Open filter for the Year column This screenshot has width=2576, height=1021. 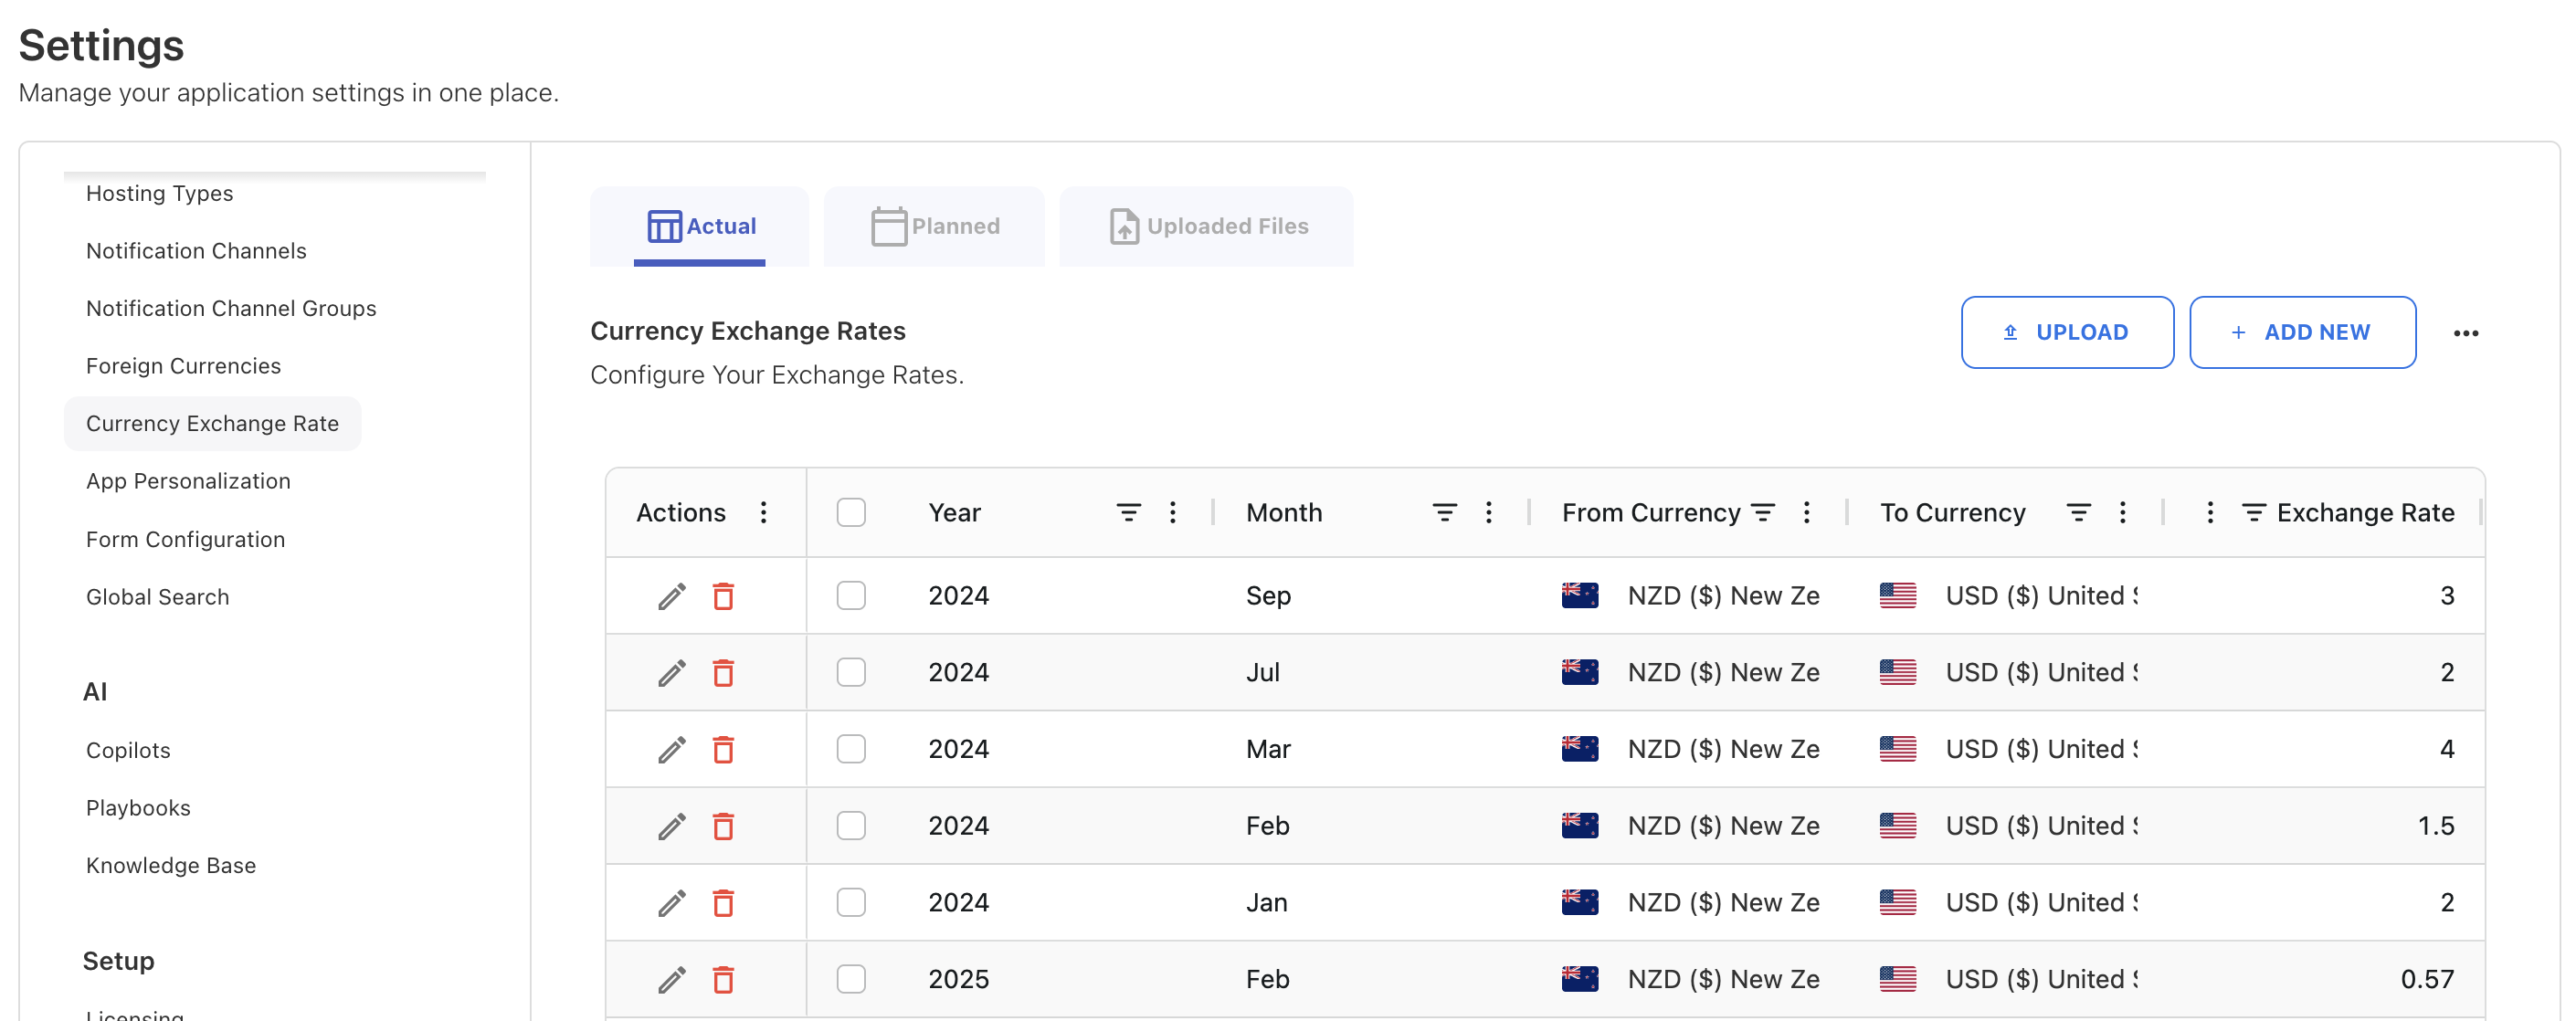coord(1128,513)
